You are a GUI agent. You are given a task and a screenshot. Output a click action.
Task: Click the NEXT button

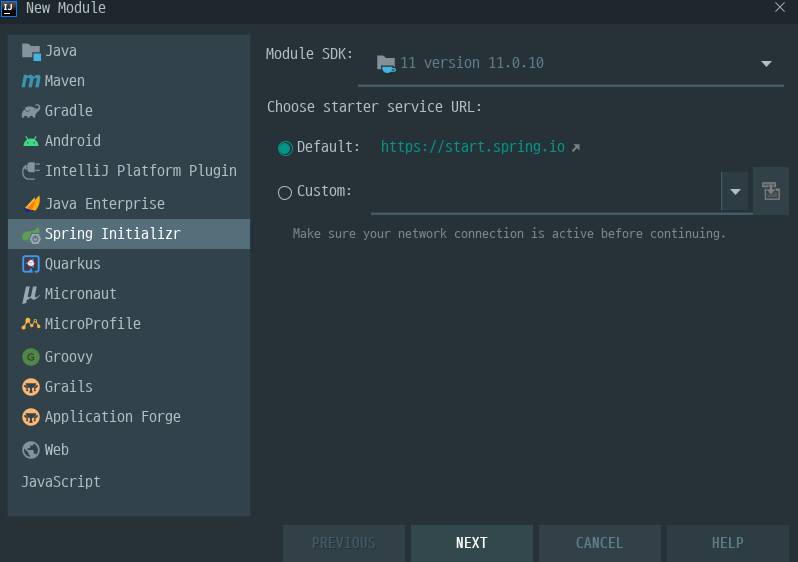tap(472, 543)
